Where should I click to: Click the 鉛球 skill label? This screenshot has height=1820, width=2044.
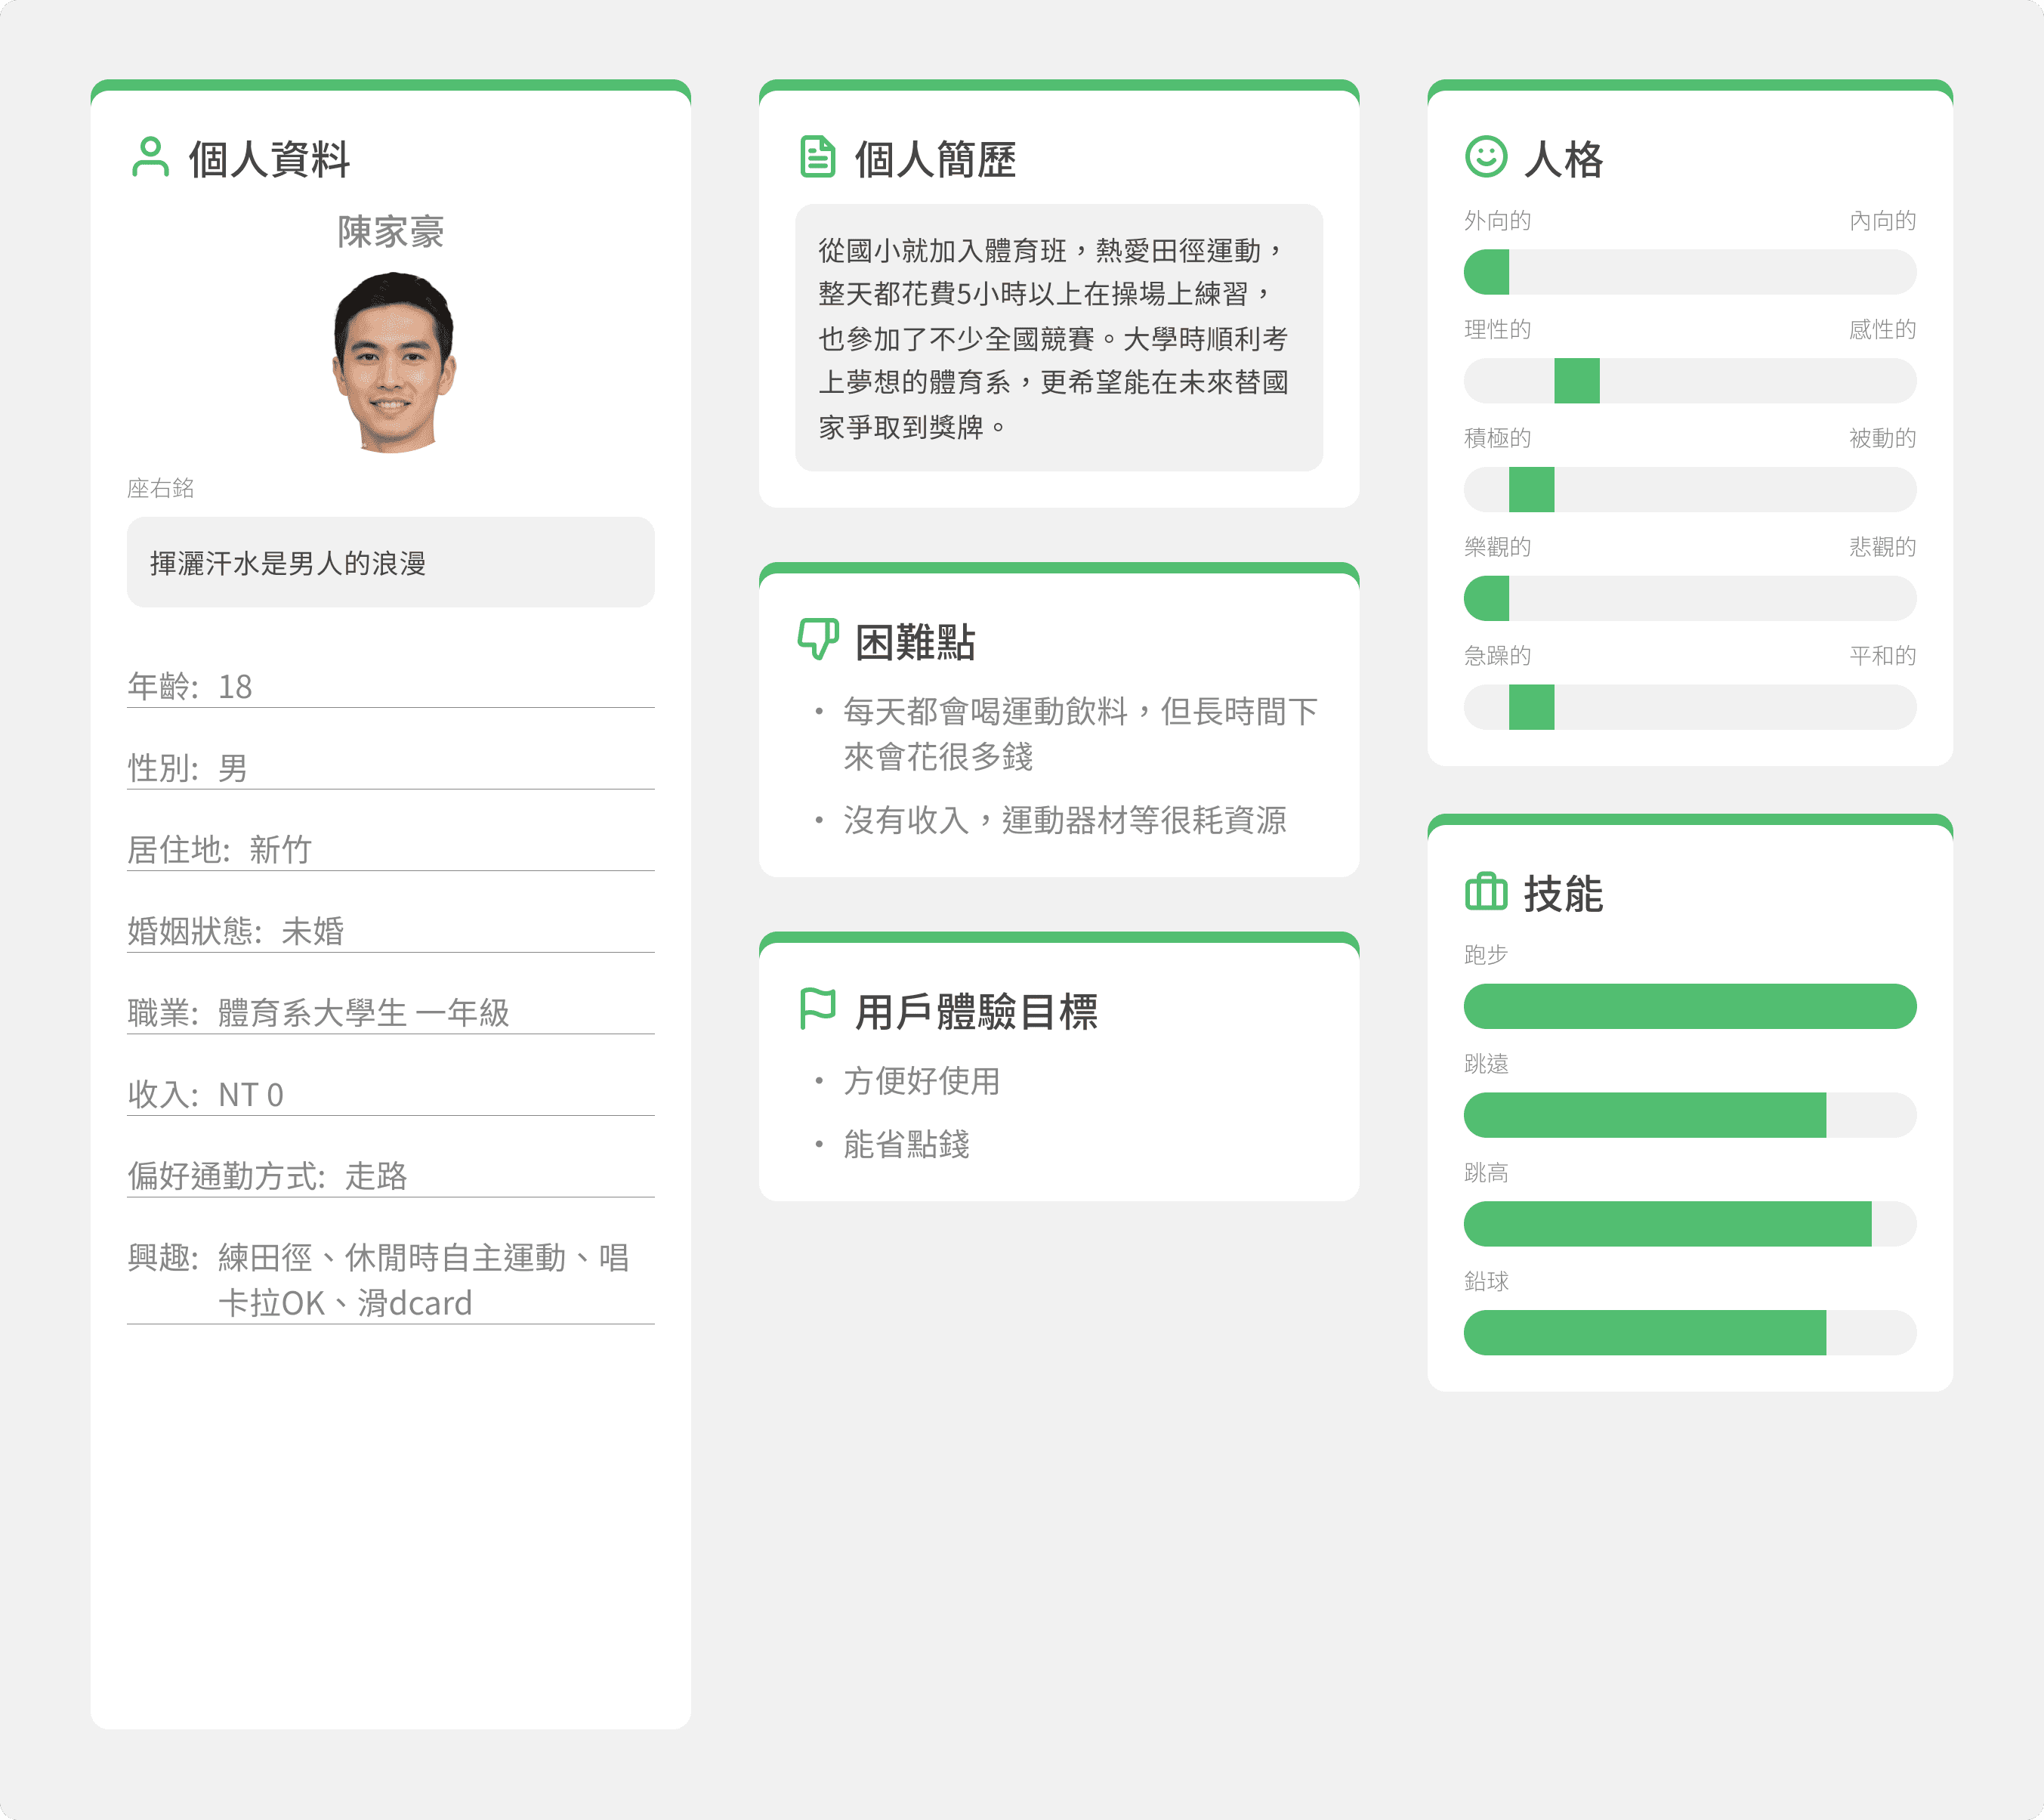coord(1485,1281)
